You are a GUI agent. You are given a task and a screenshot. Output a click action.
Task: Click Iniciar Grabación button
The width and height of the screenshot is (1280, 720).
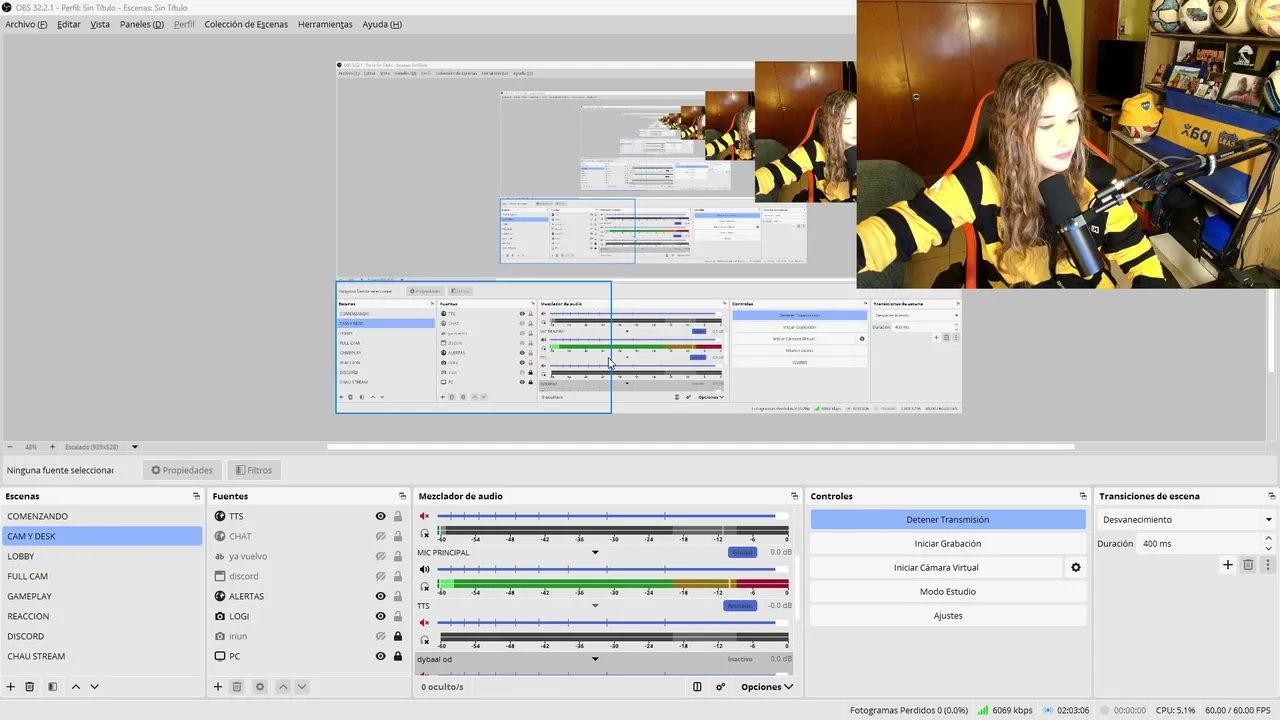pyautogui.click(x=947, y=544)
